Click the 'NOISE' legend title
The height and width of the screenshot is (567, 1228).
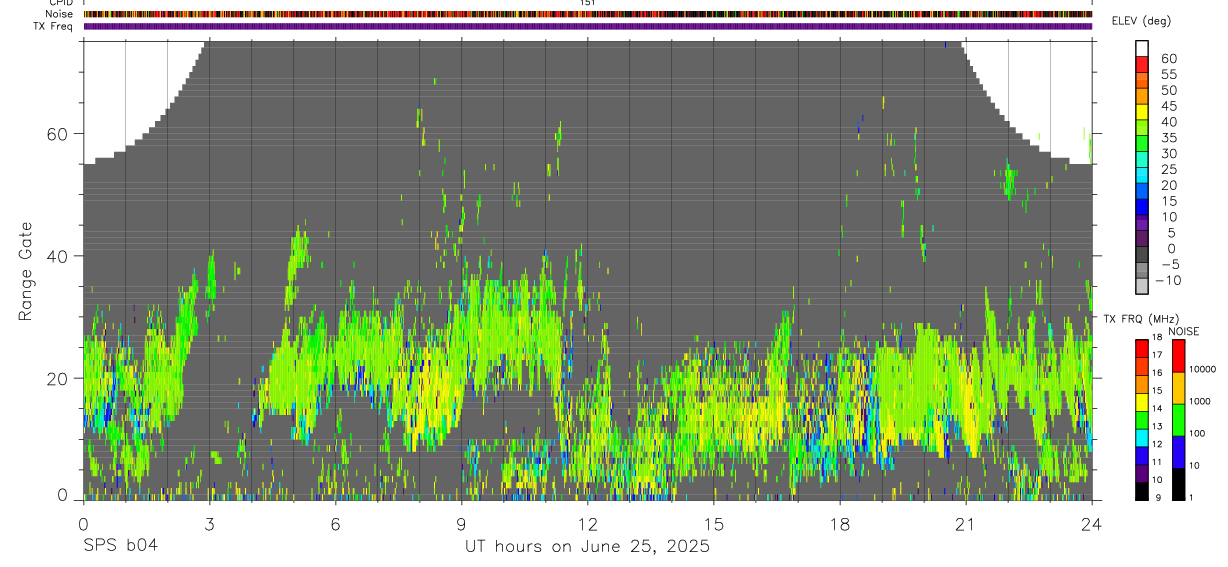pyautogui.click(x=1184, y=331)
